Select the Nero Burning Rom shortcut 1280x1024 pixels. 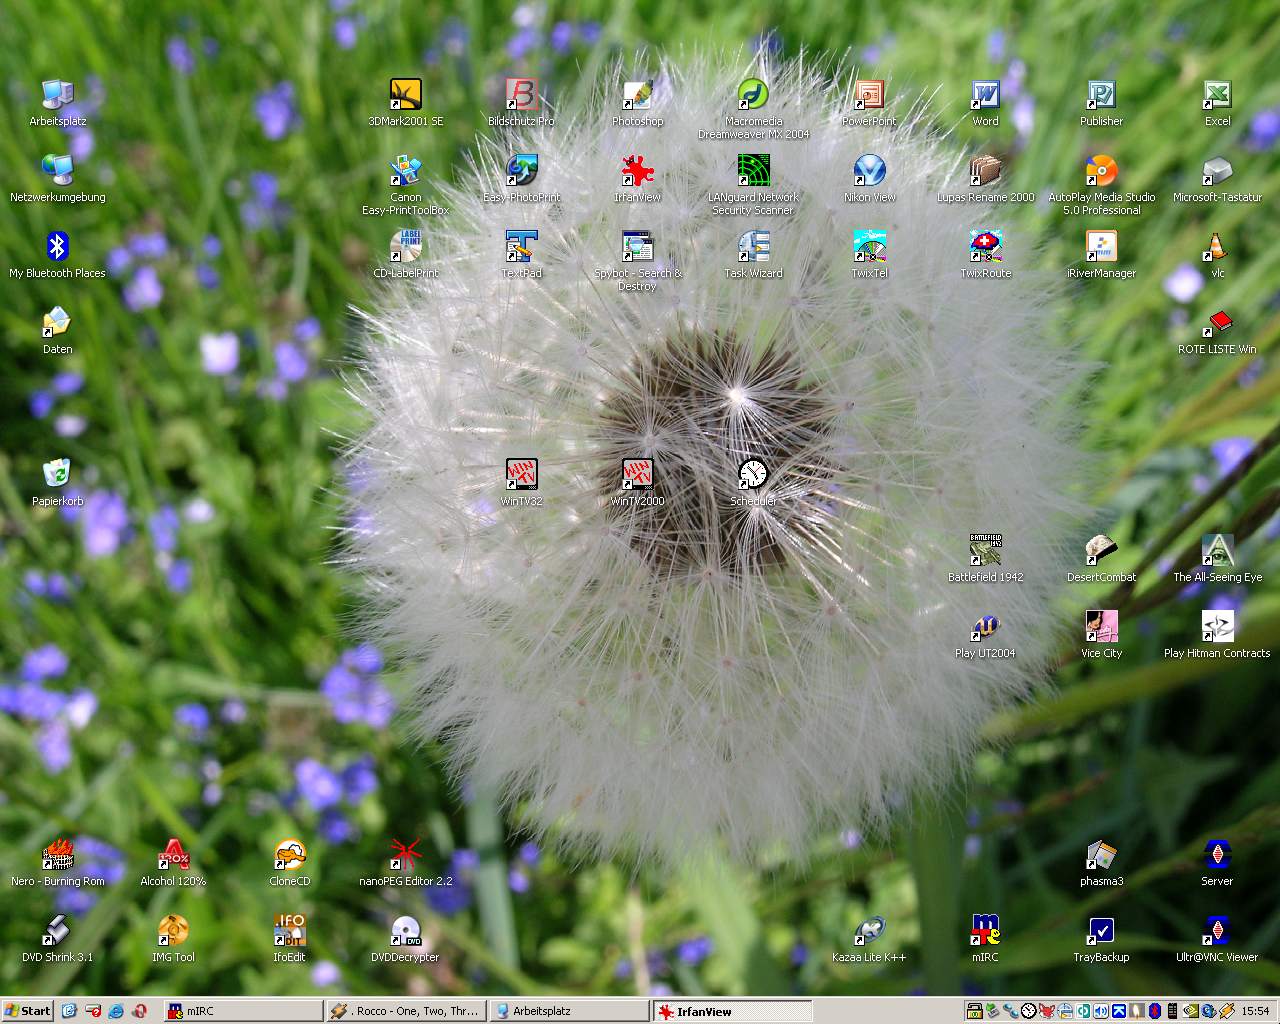pyautogui.click(x=57, y=856)
